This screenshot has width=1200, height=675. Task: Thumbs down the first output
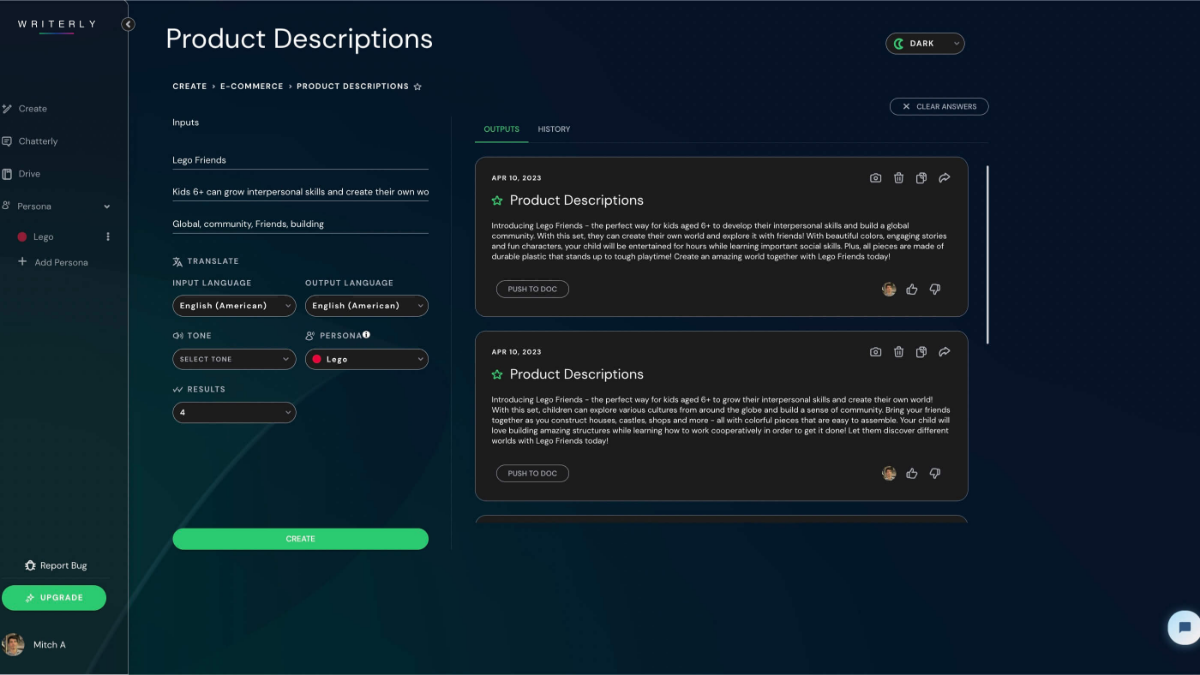click(x=935, y=289)
